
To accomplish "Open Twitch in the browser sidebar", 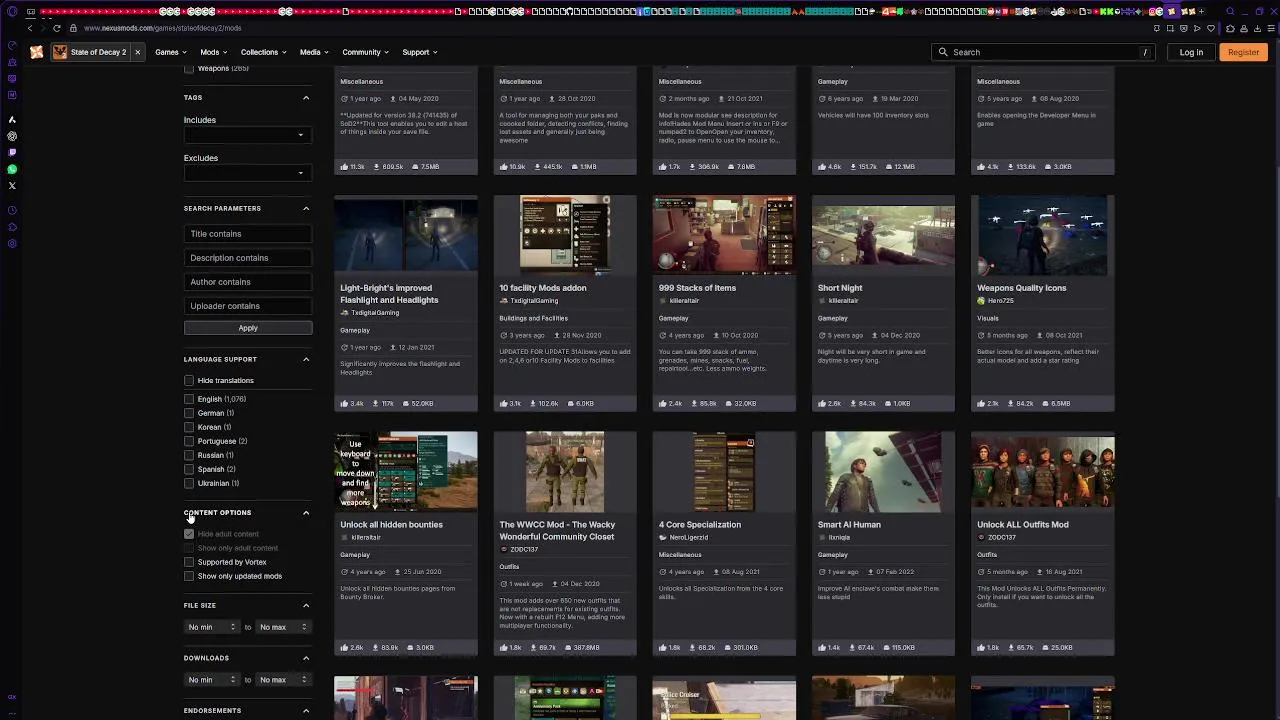I will click(12, 152).
